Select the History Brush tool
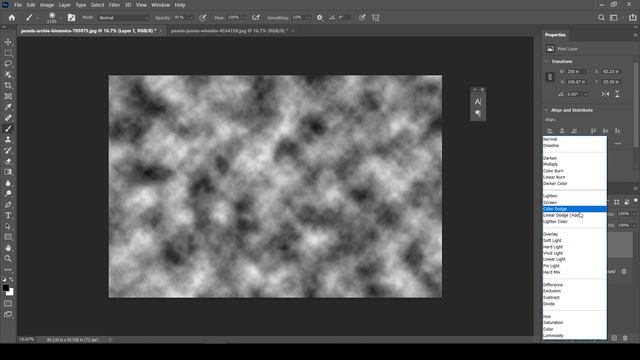640x360 pixels. [8, 150]
